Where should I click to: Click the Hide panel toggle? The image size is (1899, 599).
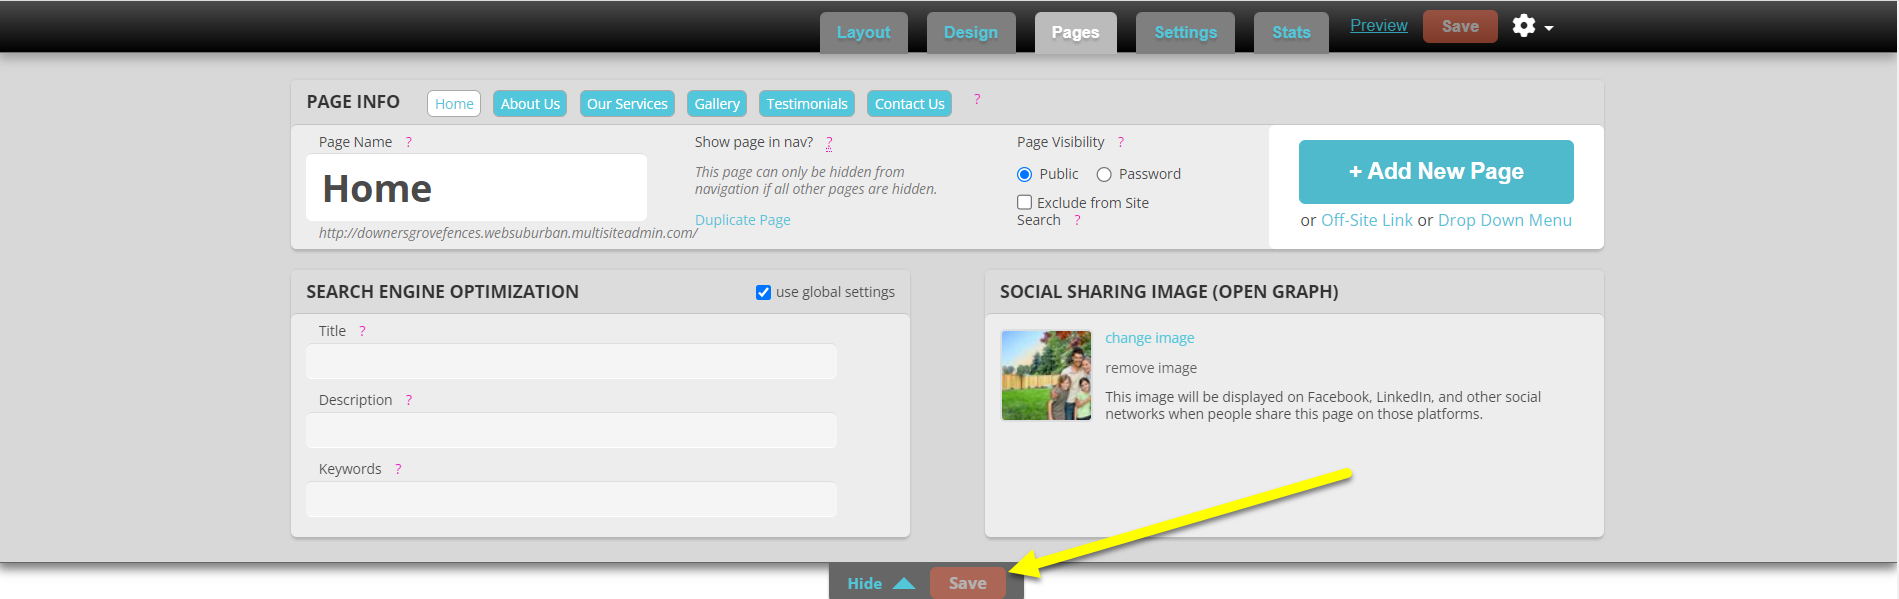(x=880, y=583)
